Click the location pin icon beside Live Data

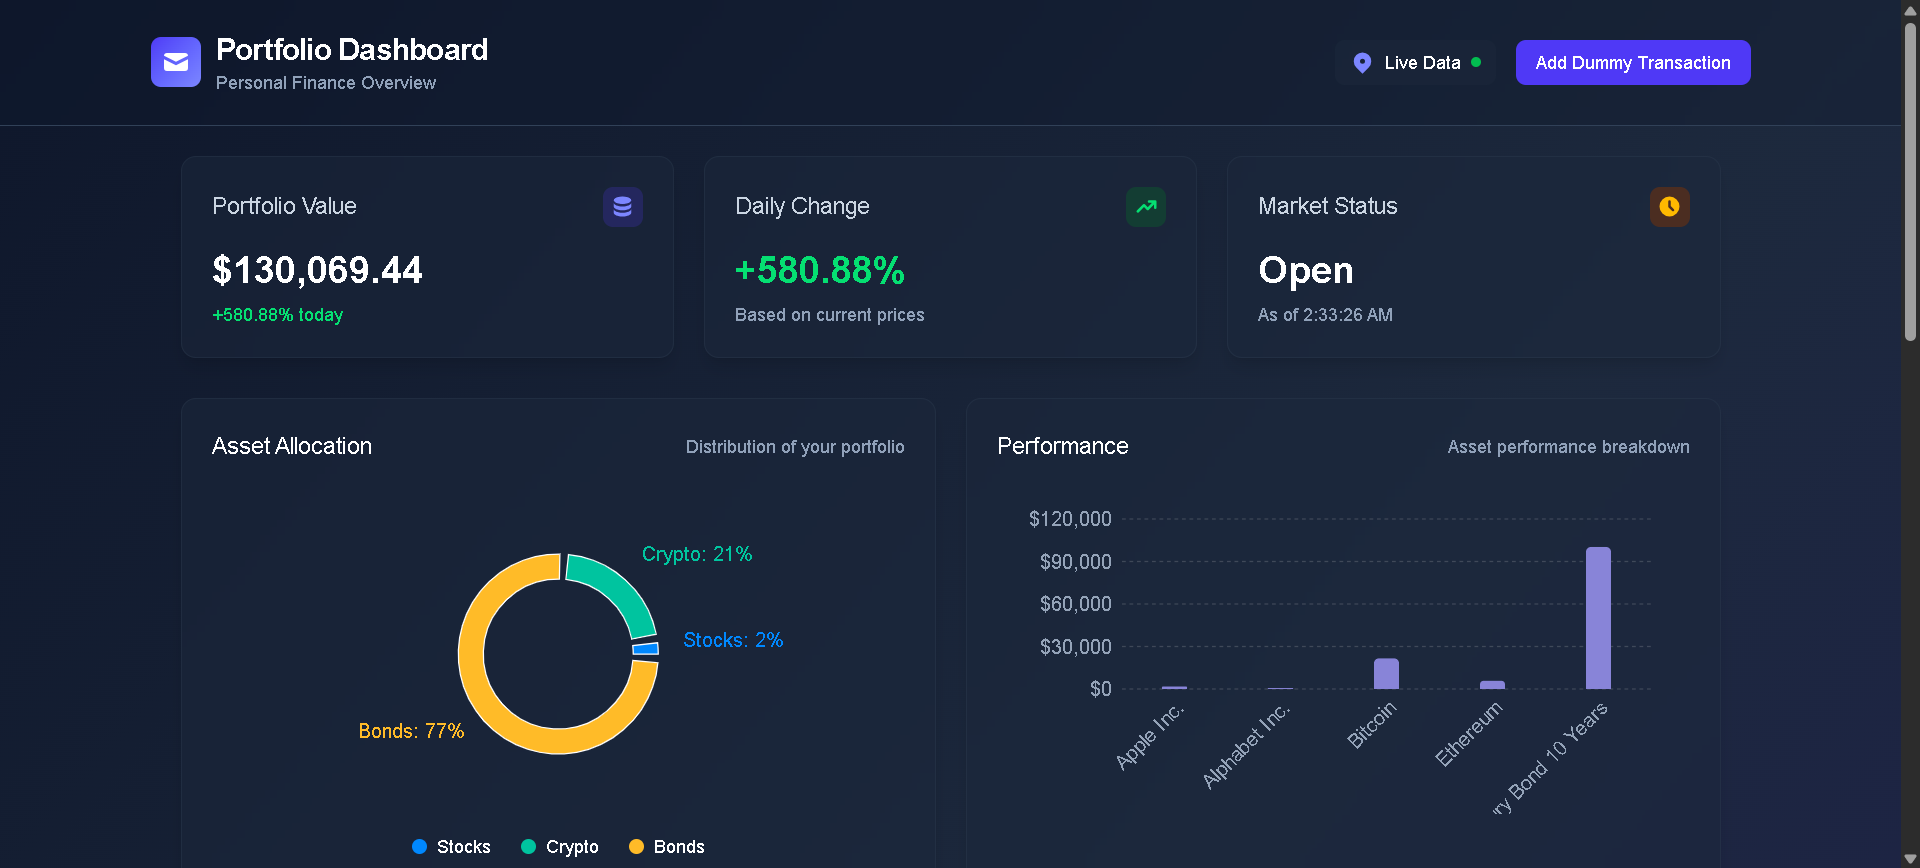[1362, 63]
